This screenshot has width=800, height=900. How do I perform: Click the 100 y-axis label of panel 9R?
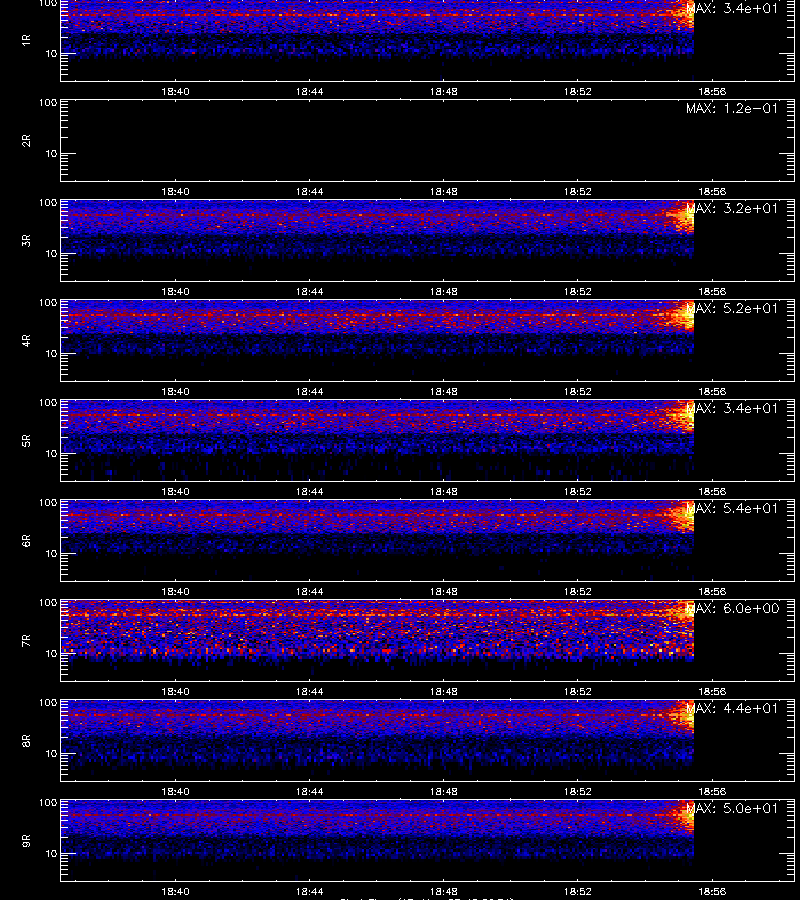pyautogui.click(x=48, y=802)
